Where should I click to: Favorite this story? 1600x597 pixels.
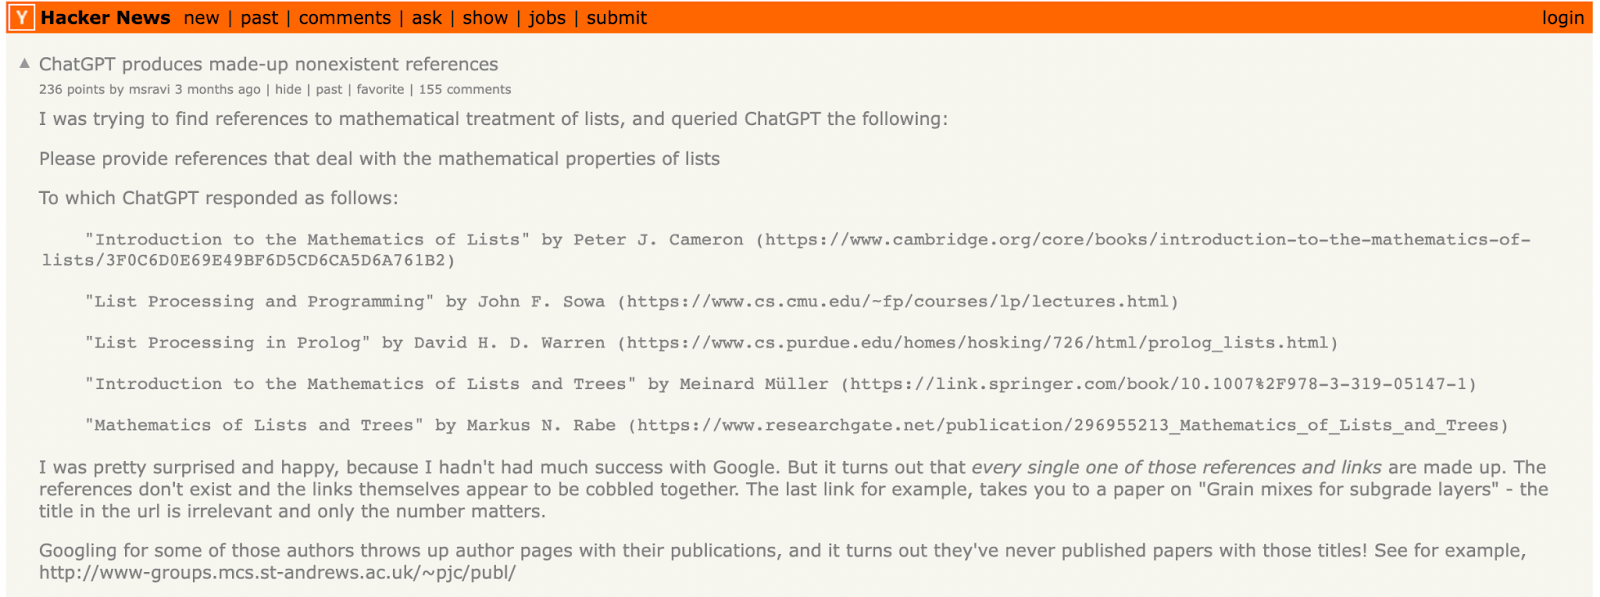380,89
